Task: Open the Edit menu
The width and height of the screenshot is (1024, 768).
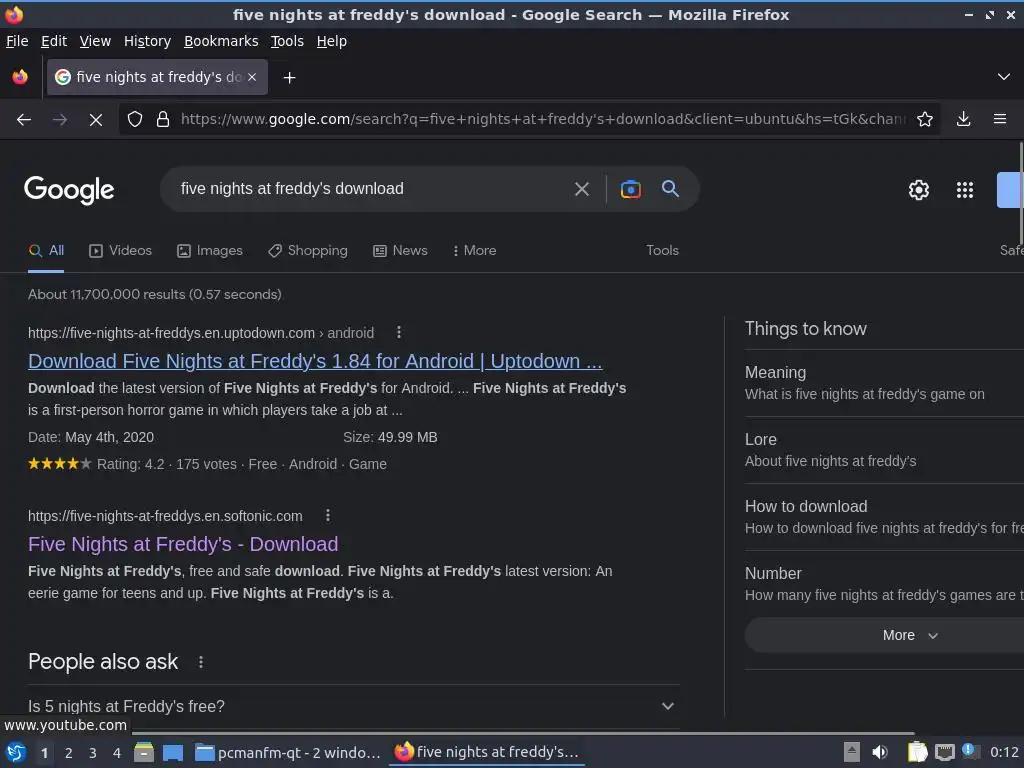Action: point(54,41)
